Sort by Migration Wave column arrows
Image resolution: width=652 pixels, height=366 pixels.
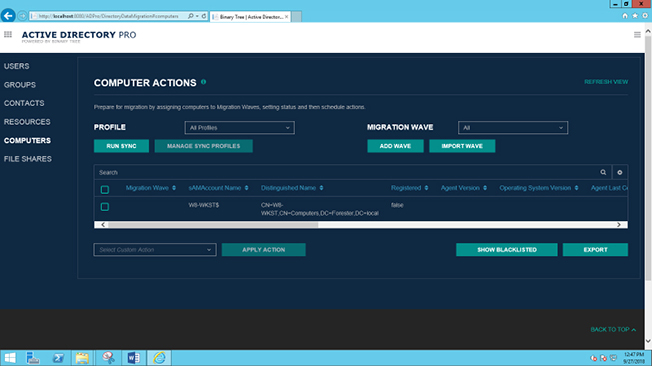click(174, 188)
